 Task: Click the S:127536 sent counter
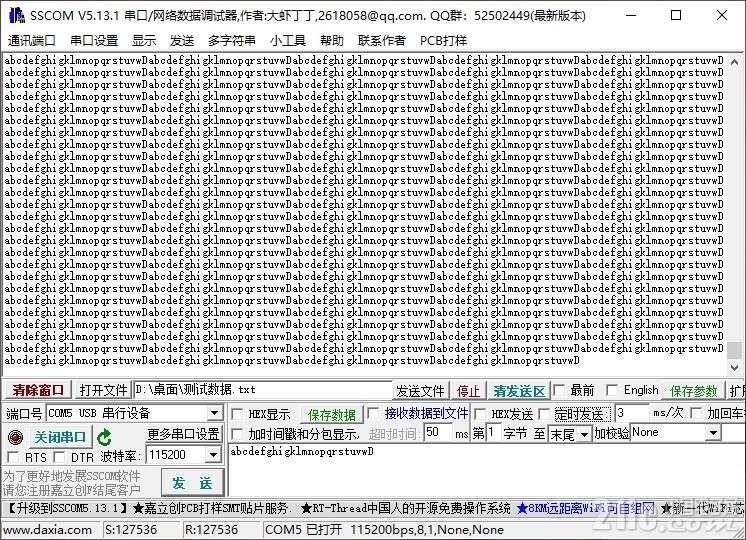click(142, 530)
